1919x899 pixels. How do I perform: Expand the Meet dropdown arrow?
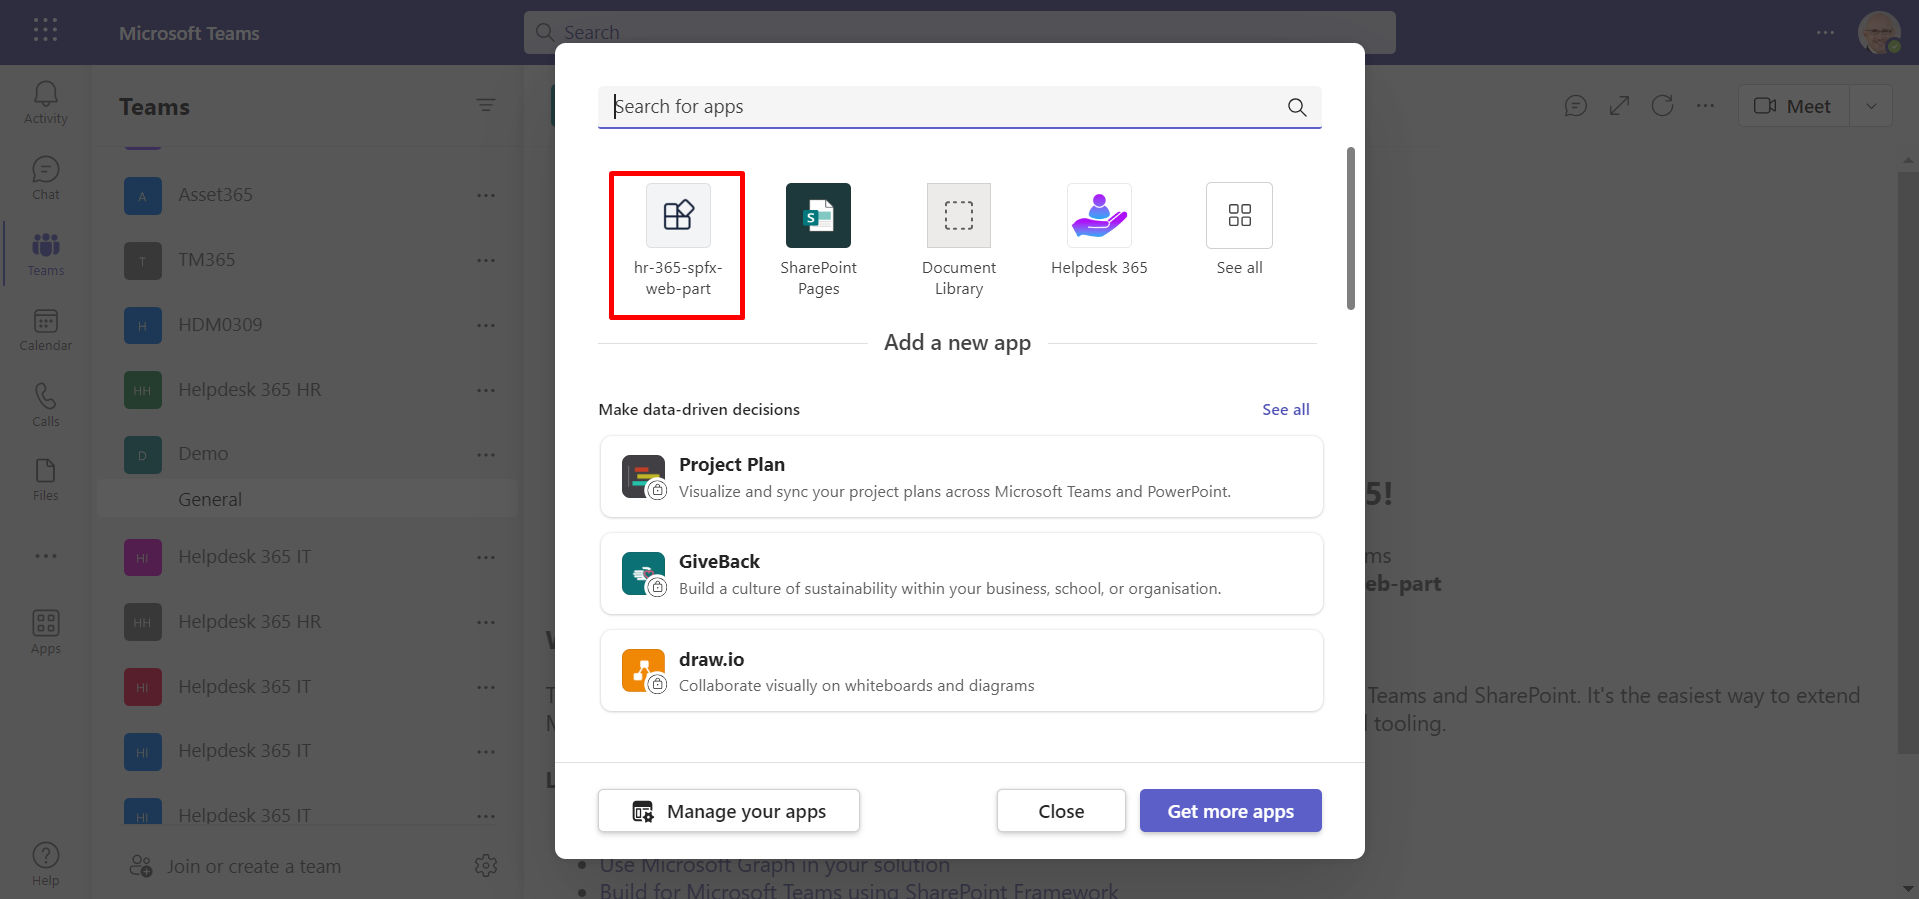tap(1871, 106)
